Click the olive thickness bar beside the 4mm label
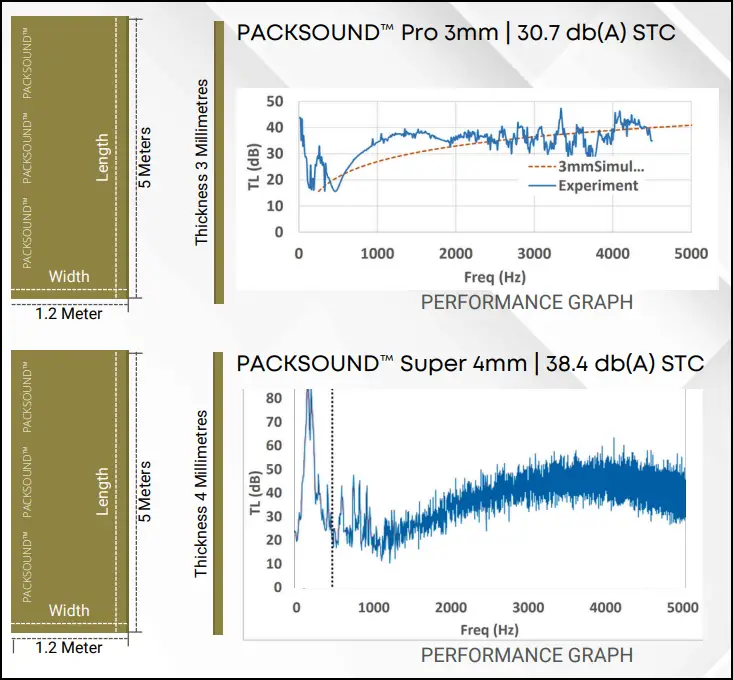 [218, 493]
